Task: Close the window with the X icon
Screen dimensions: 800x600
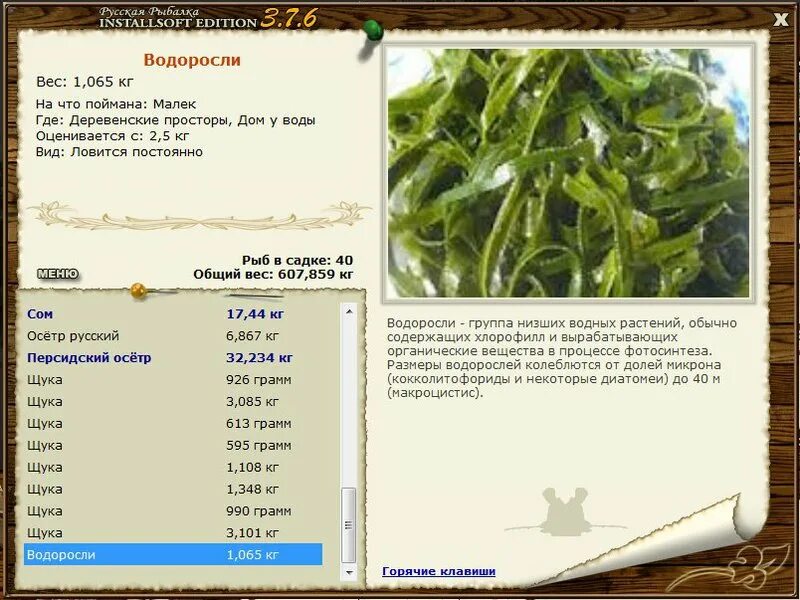Action: (x=781, y=20)
